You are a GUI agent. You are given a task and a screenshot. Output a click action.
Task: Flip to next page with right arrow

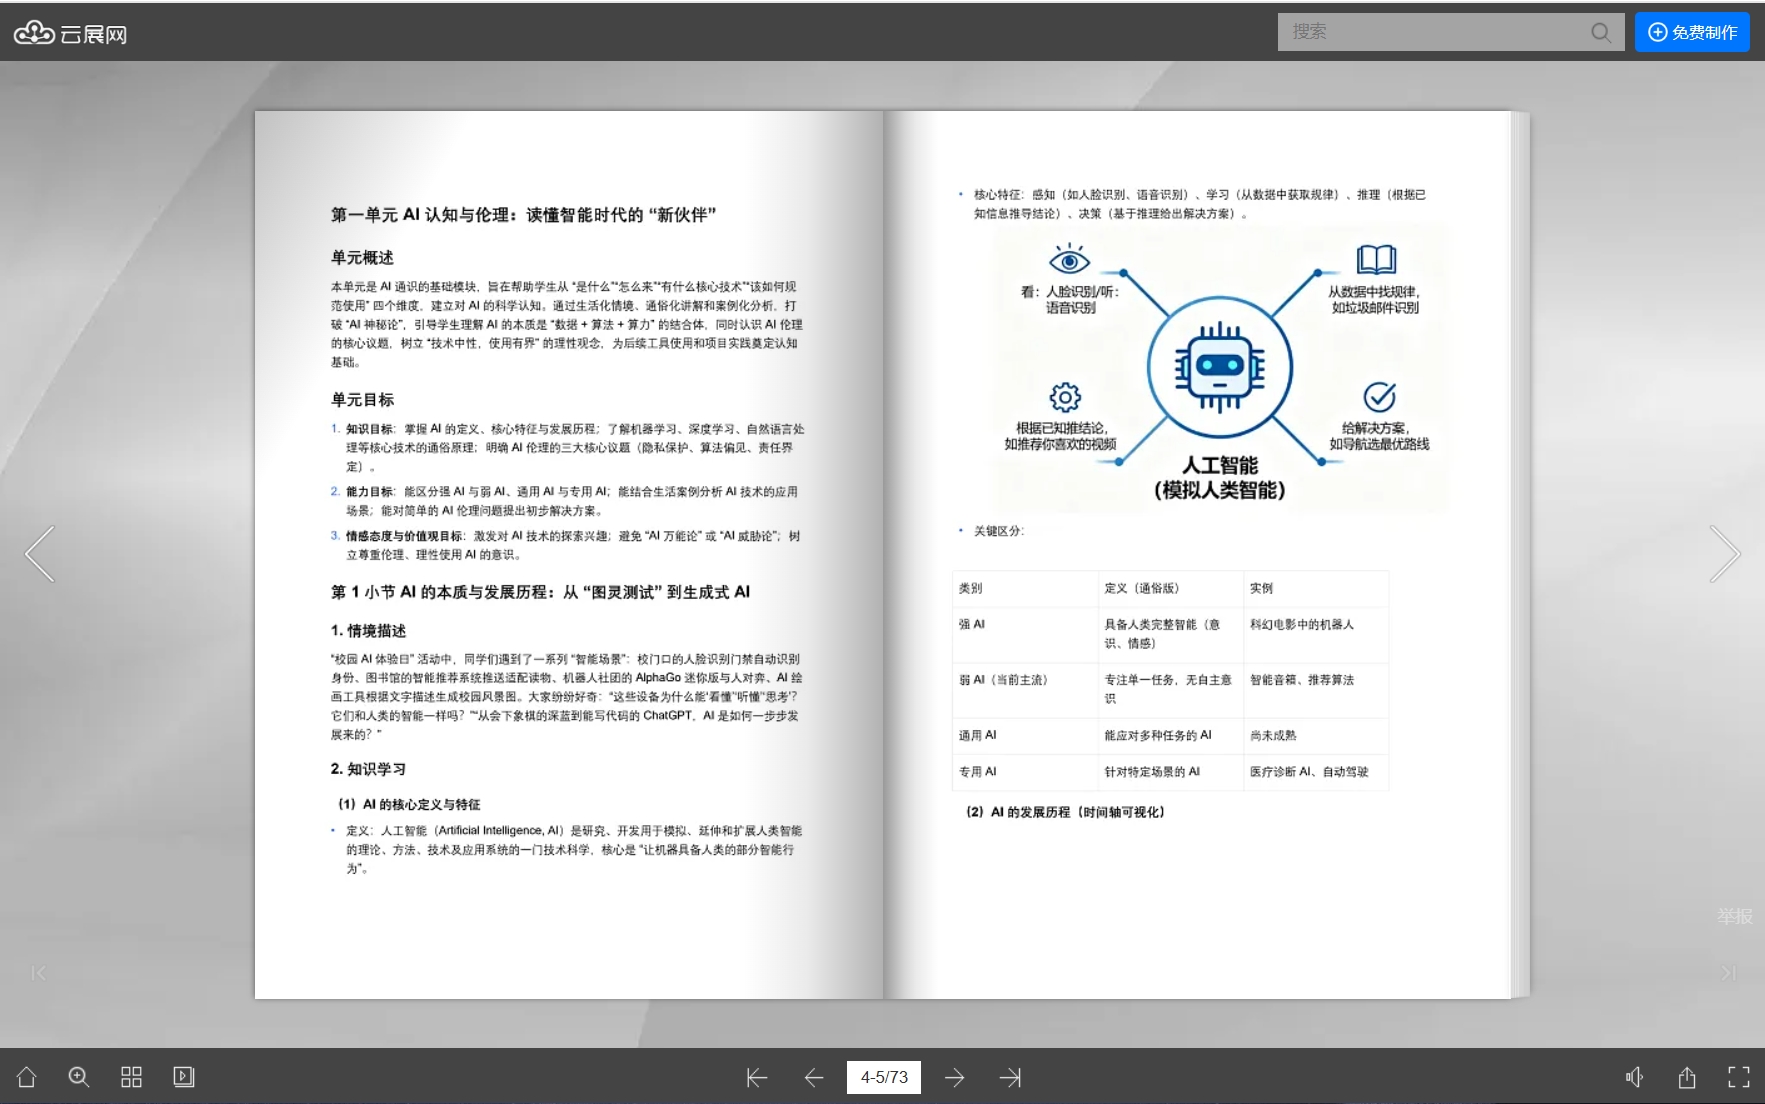(1725, 553)
